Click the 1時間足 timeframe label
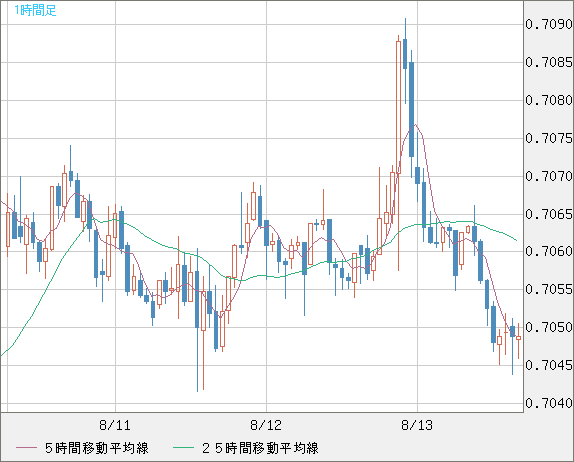 tap(35, 10)
